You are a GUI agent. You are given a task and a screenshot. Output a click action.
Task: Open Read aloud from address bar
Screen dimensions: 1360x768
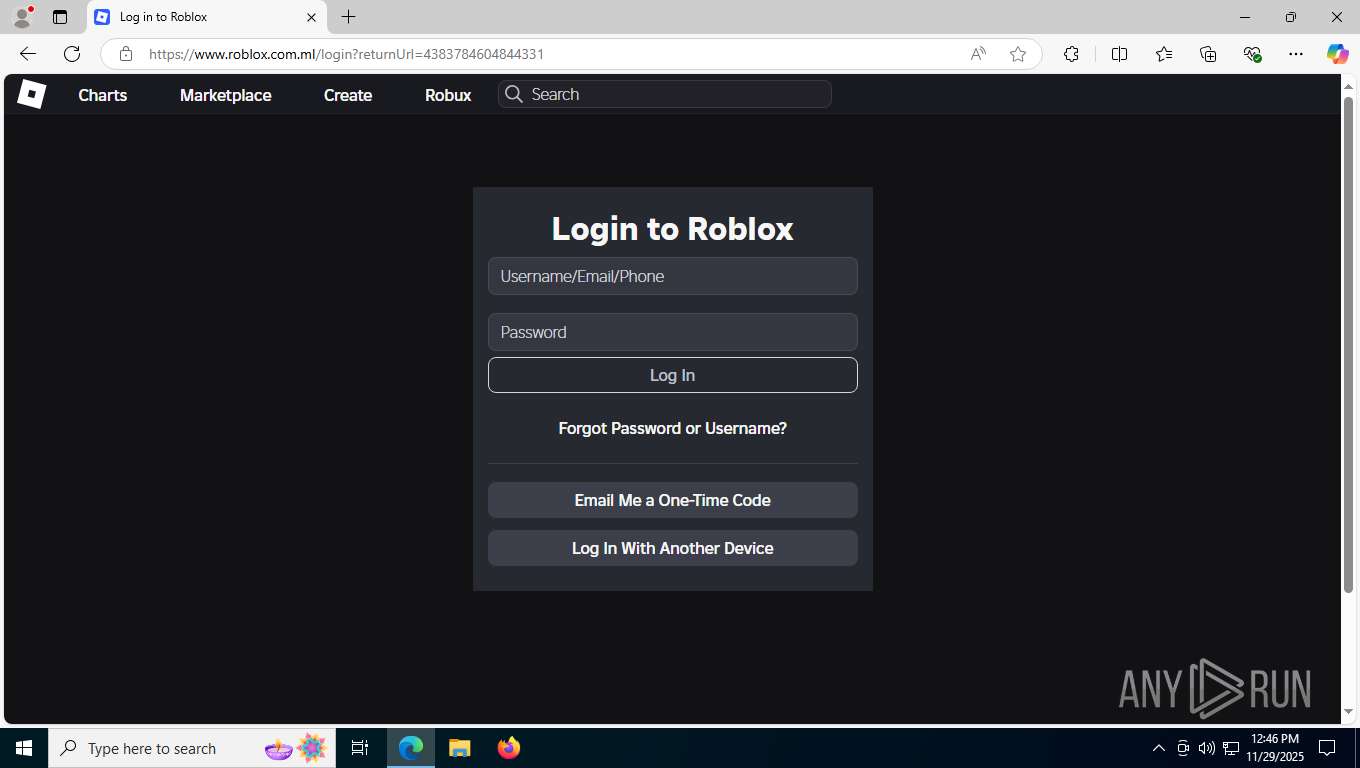(x=978, y=54)
